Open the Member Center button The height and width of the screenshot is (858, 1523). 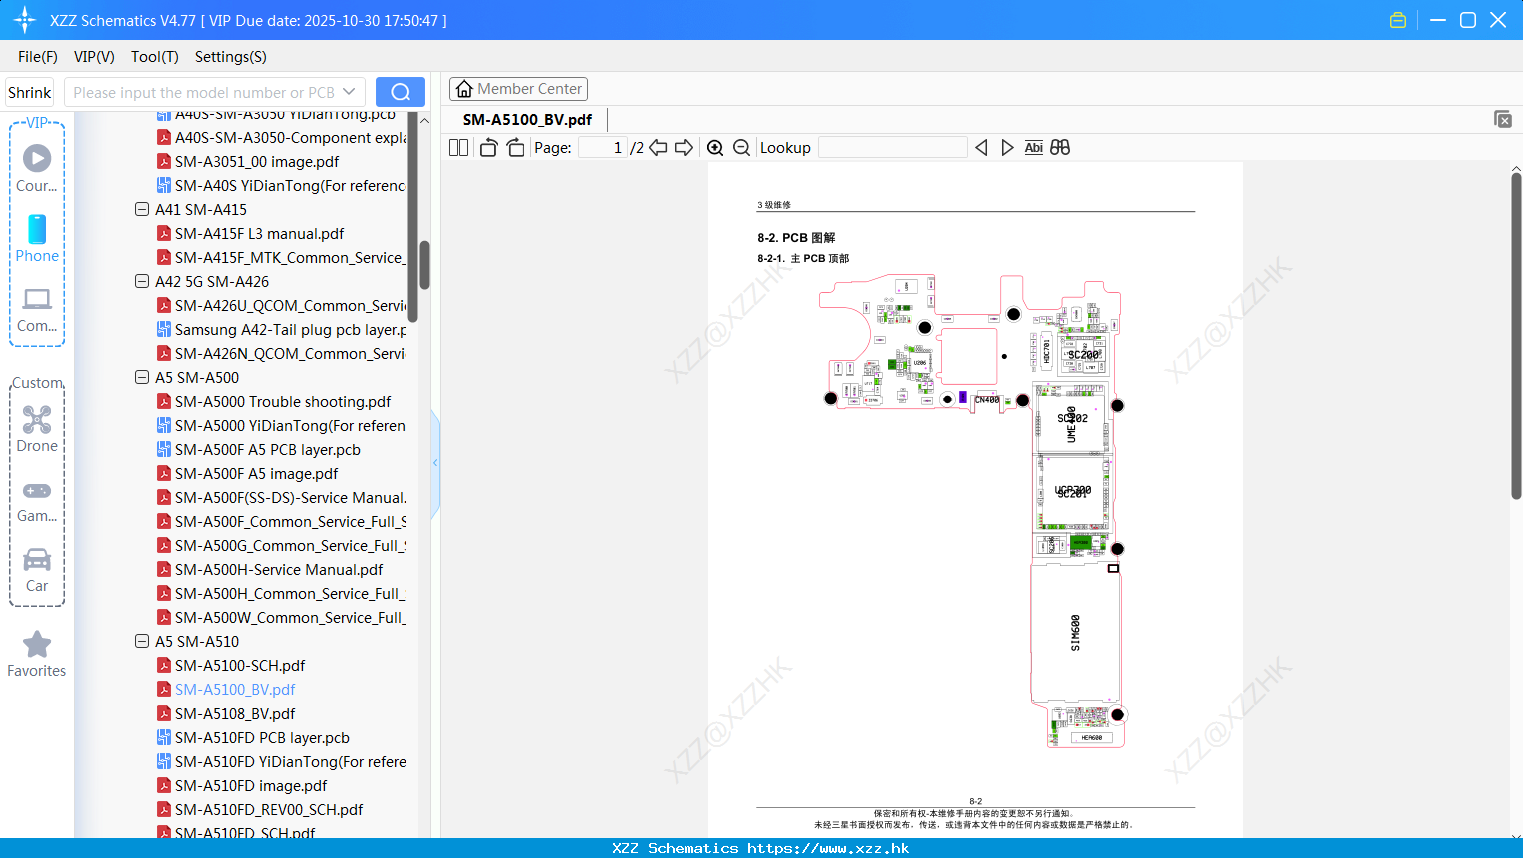click(518, 89)
